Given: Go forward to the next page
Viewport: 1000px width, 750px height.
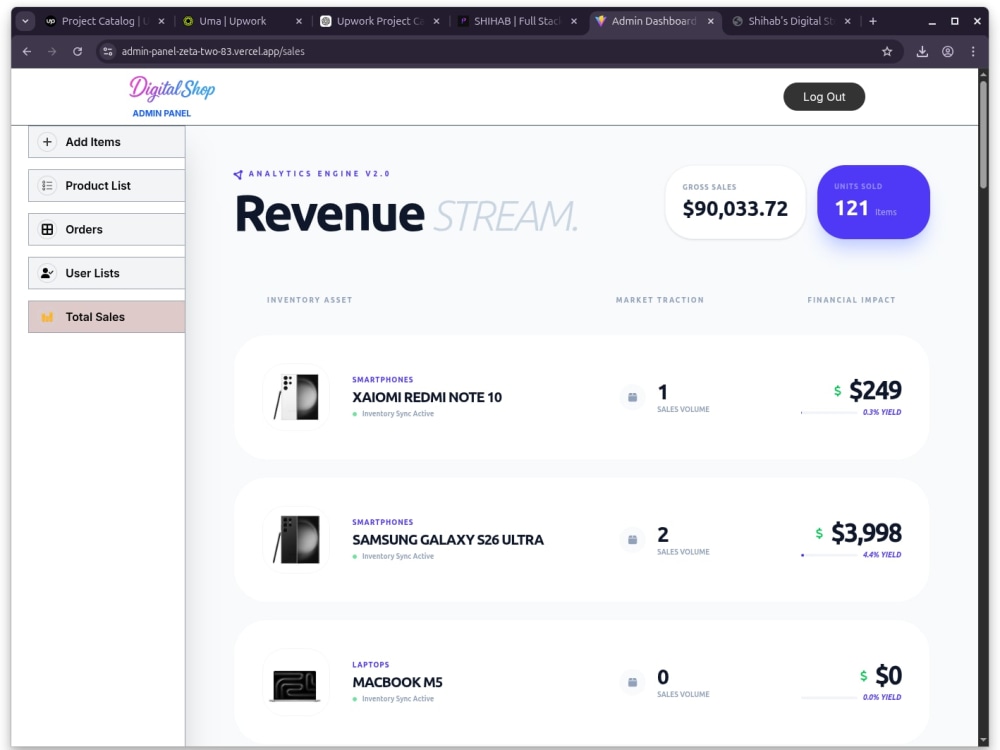Looking at the screenshot, I should 52,52.
